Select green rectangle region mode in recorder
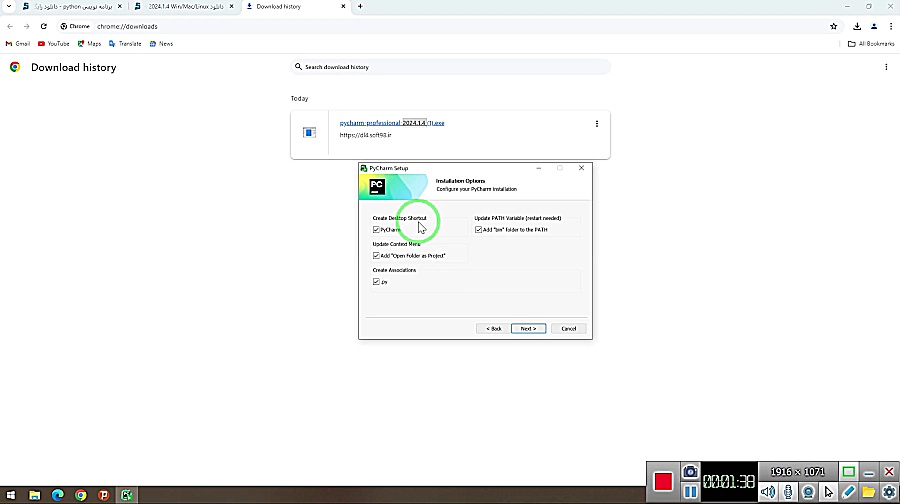The image size is (900, 504). click(x=848, y=472)
